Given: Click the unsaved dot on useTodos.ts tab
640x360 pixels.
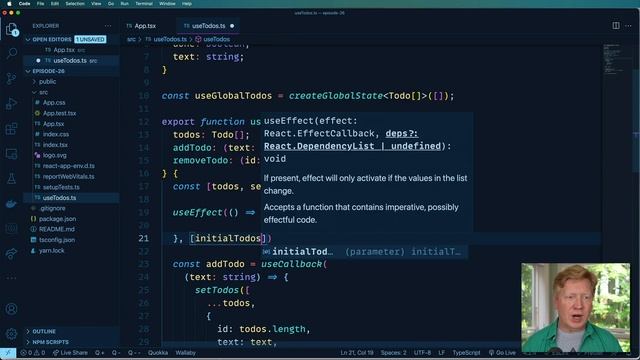Looking at the screenshot, I should pos(232,26).
